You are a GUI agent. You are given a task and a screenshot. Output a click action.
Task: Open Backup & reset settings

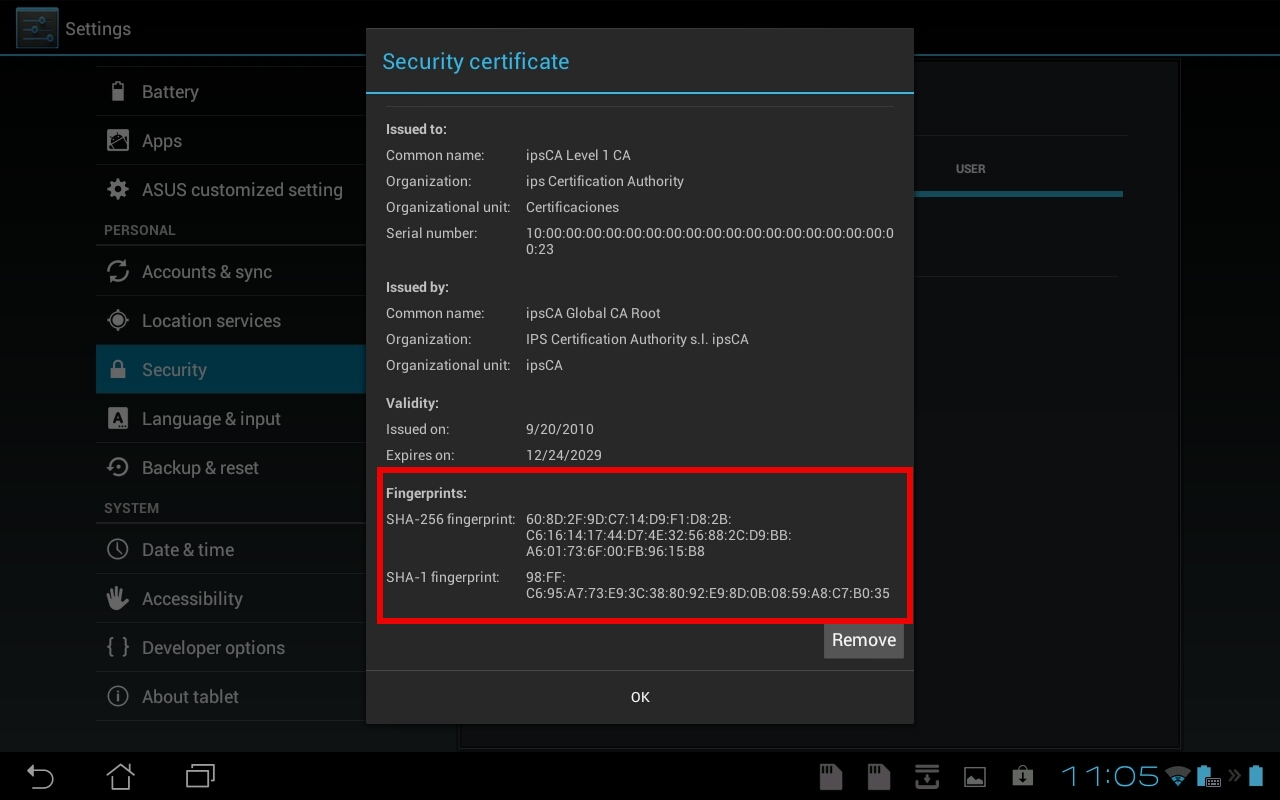coord(231,467)
